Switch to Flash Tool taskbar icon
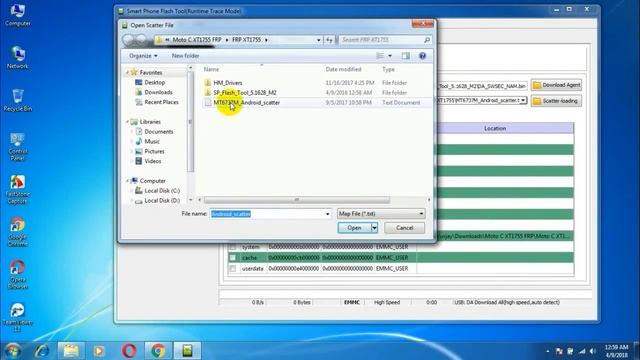This screenshot has height=360, width=640. [x=187, y=351]
